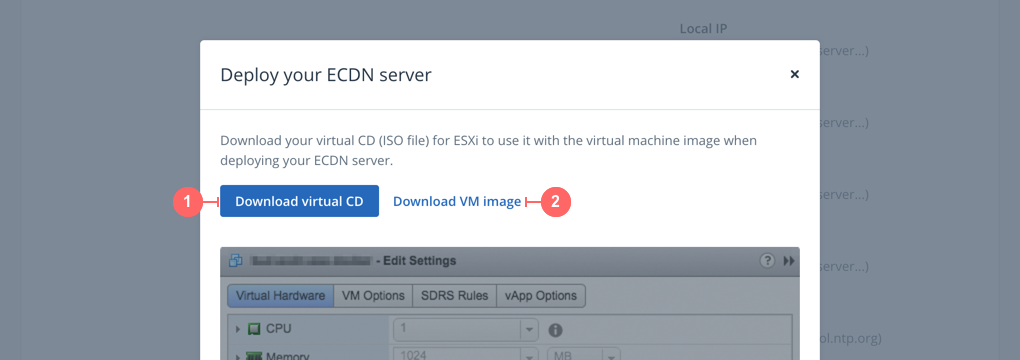Click the Download virtual CD button
1020x360 pixels.
click(299, 201)
